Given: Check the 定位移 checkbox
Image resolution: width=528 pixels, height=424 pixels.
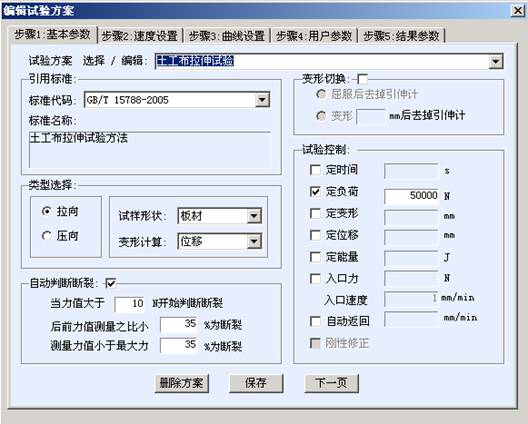Looking at the screenshot, I should click(x=315, y=235).
